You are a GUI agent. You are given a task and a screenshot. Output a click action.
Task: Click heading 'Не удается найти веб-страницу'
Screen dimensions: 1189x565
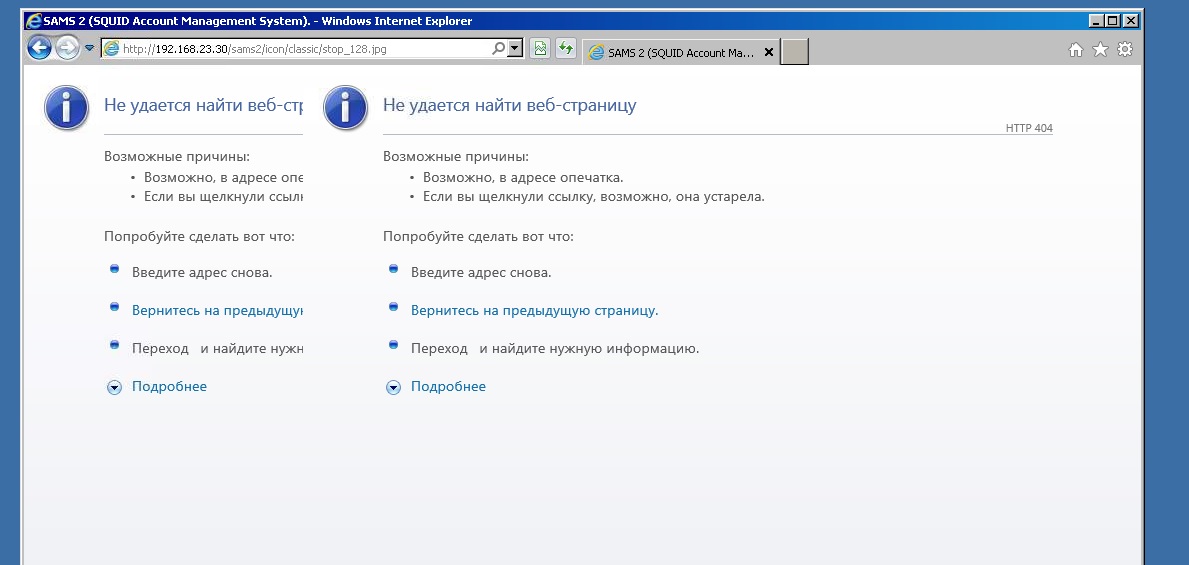[x=510, y=105]
